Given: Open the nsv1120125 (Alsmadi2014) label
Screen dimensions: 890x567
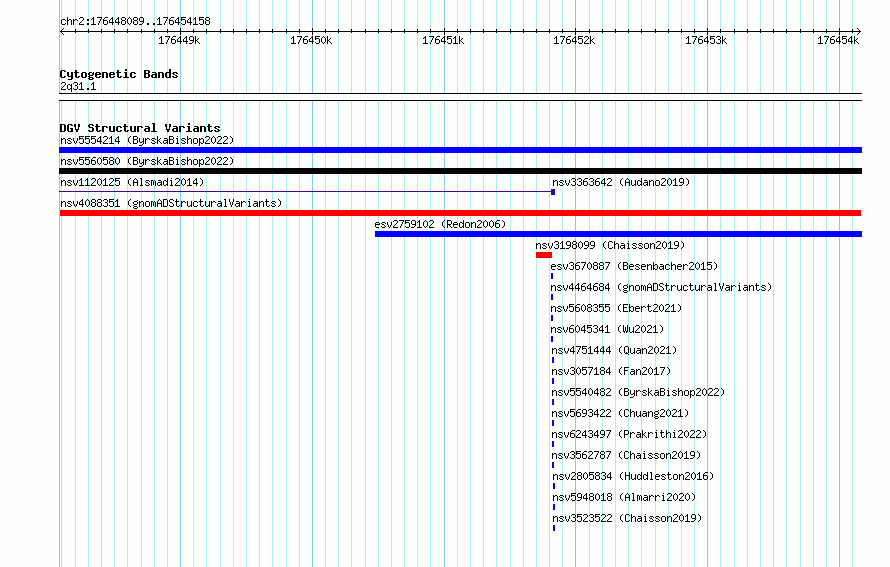Looking at the screenshot, I should (x=132, y=182).
